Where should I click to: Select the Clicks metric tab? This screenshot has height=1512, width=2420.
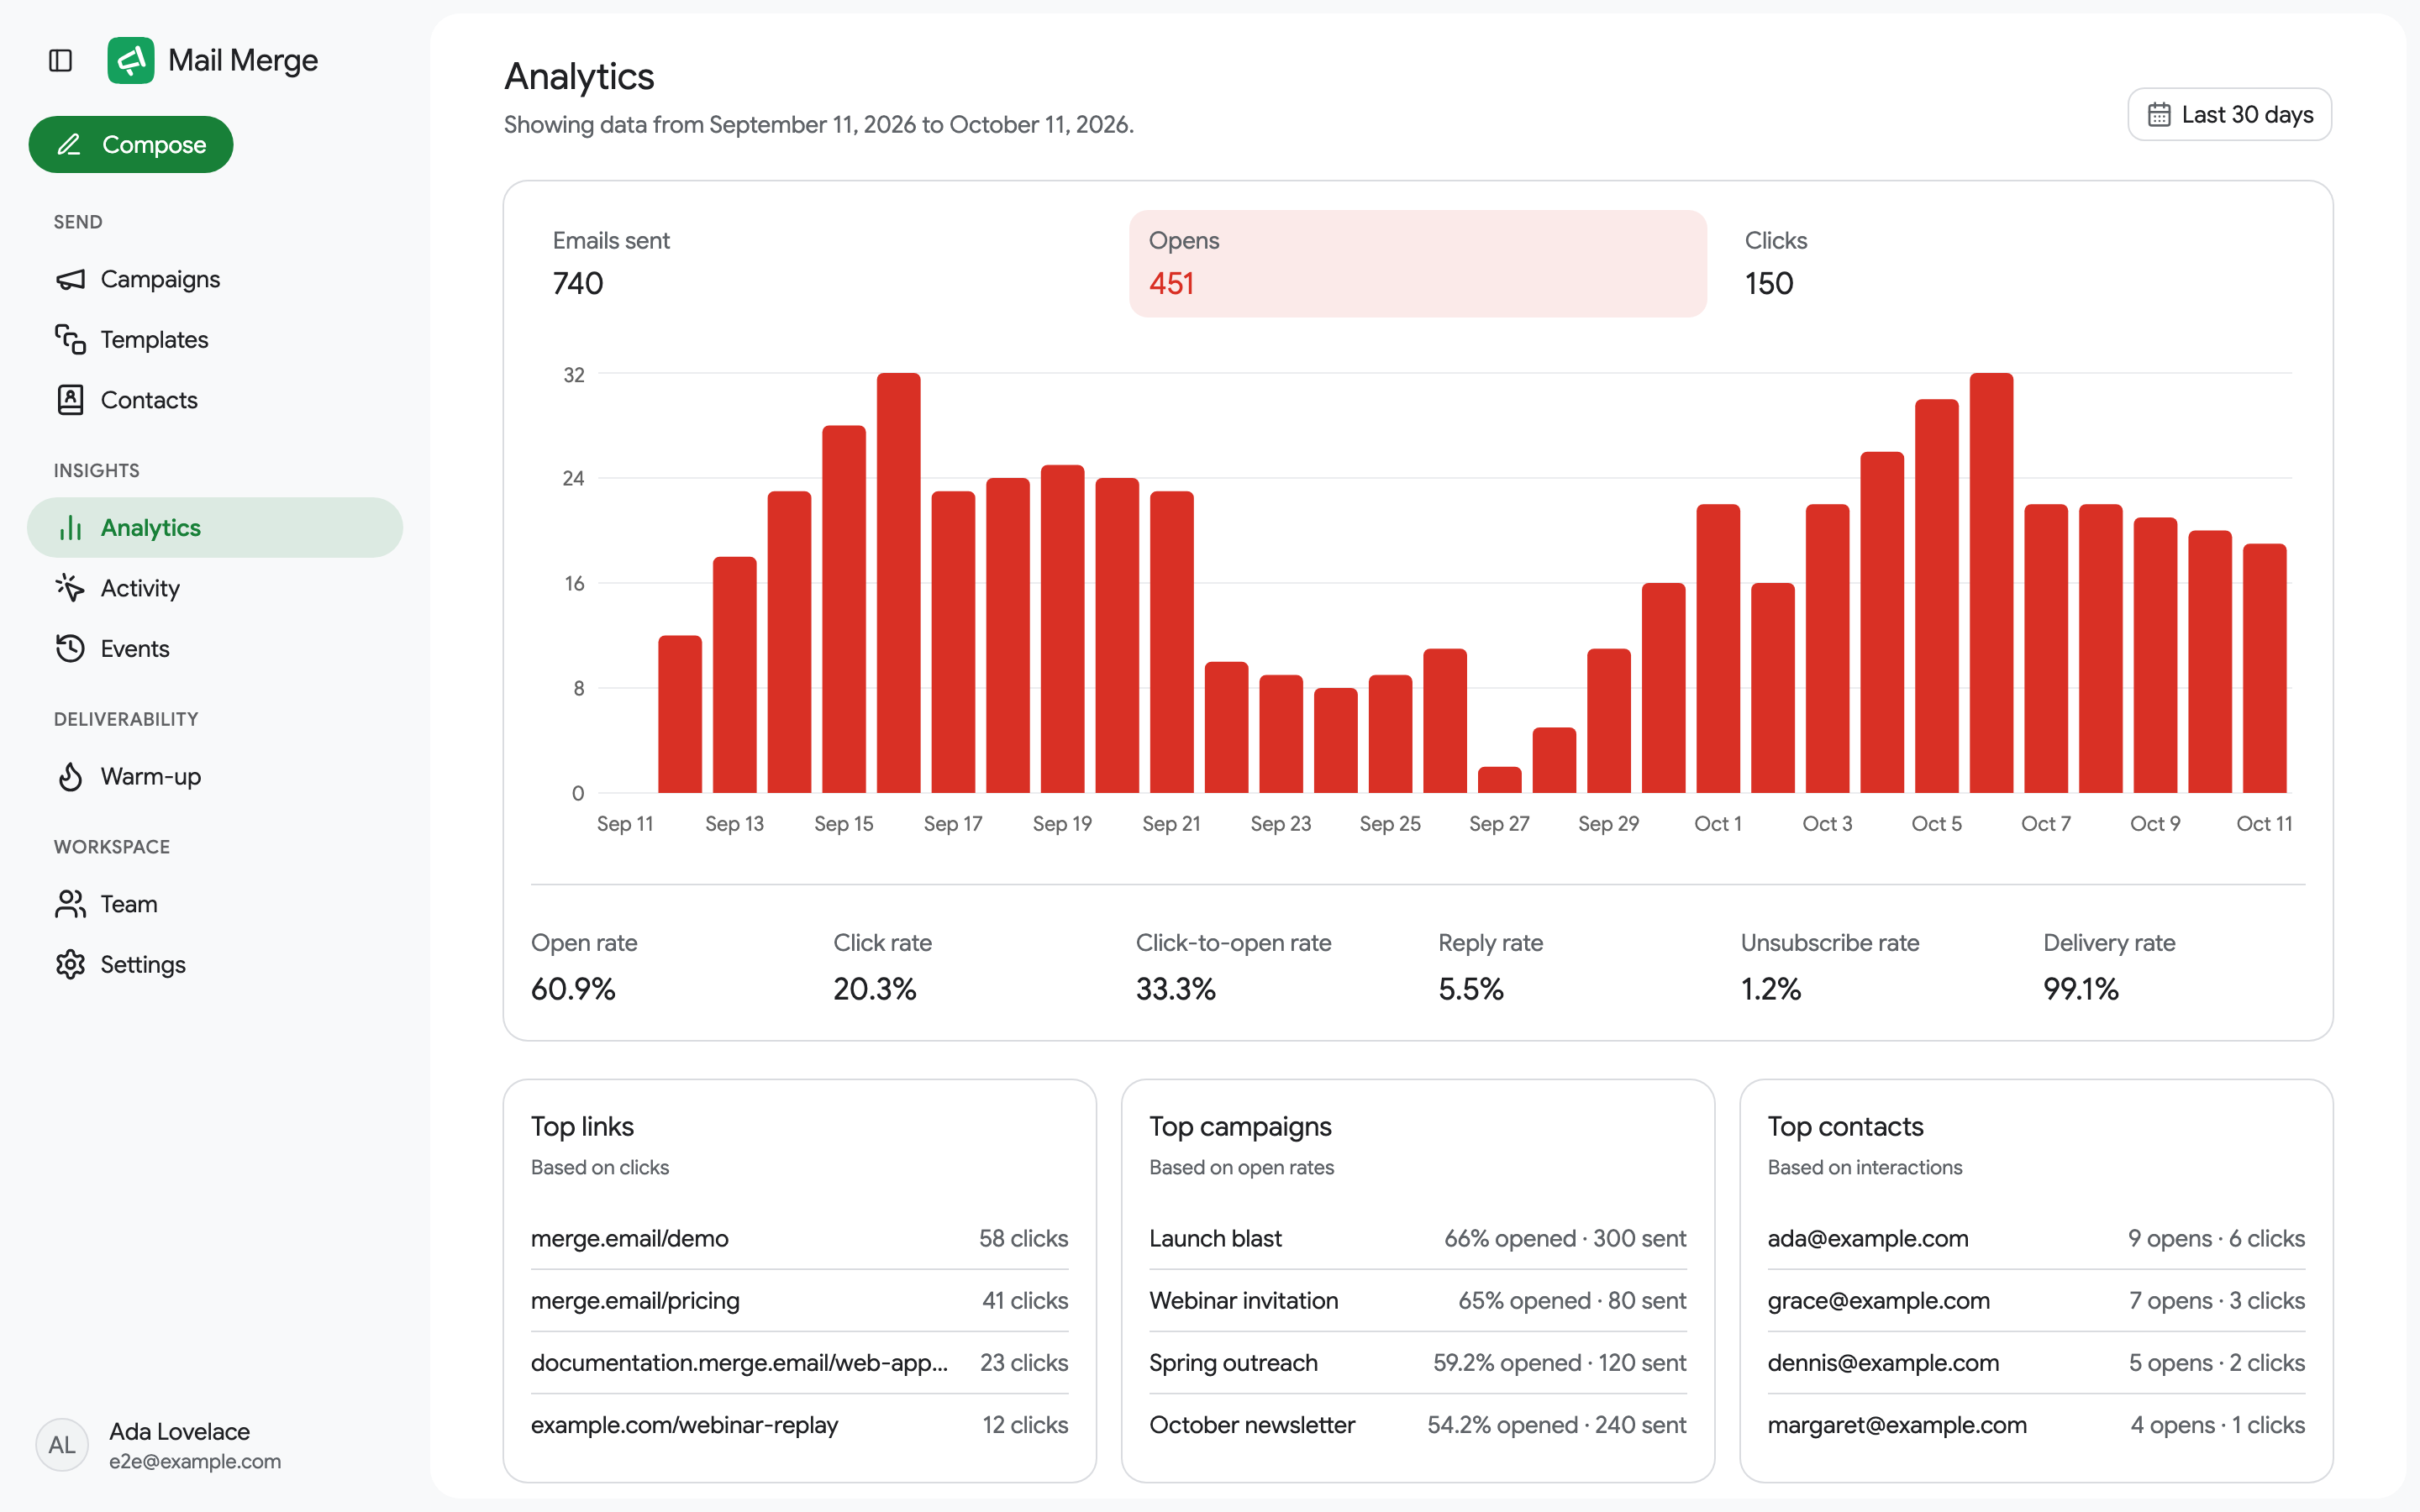2014,264
